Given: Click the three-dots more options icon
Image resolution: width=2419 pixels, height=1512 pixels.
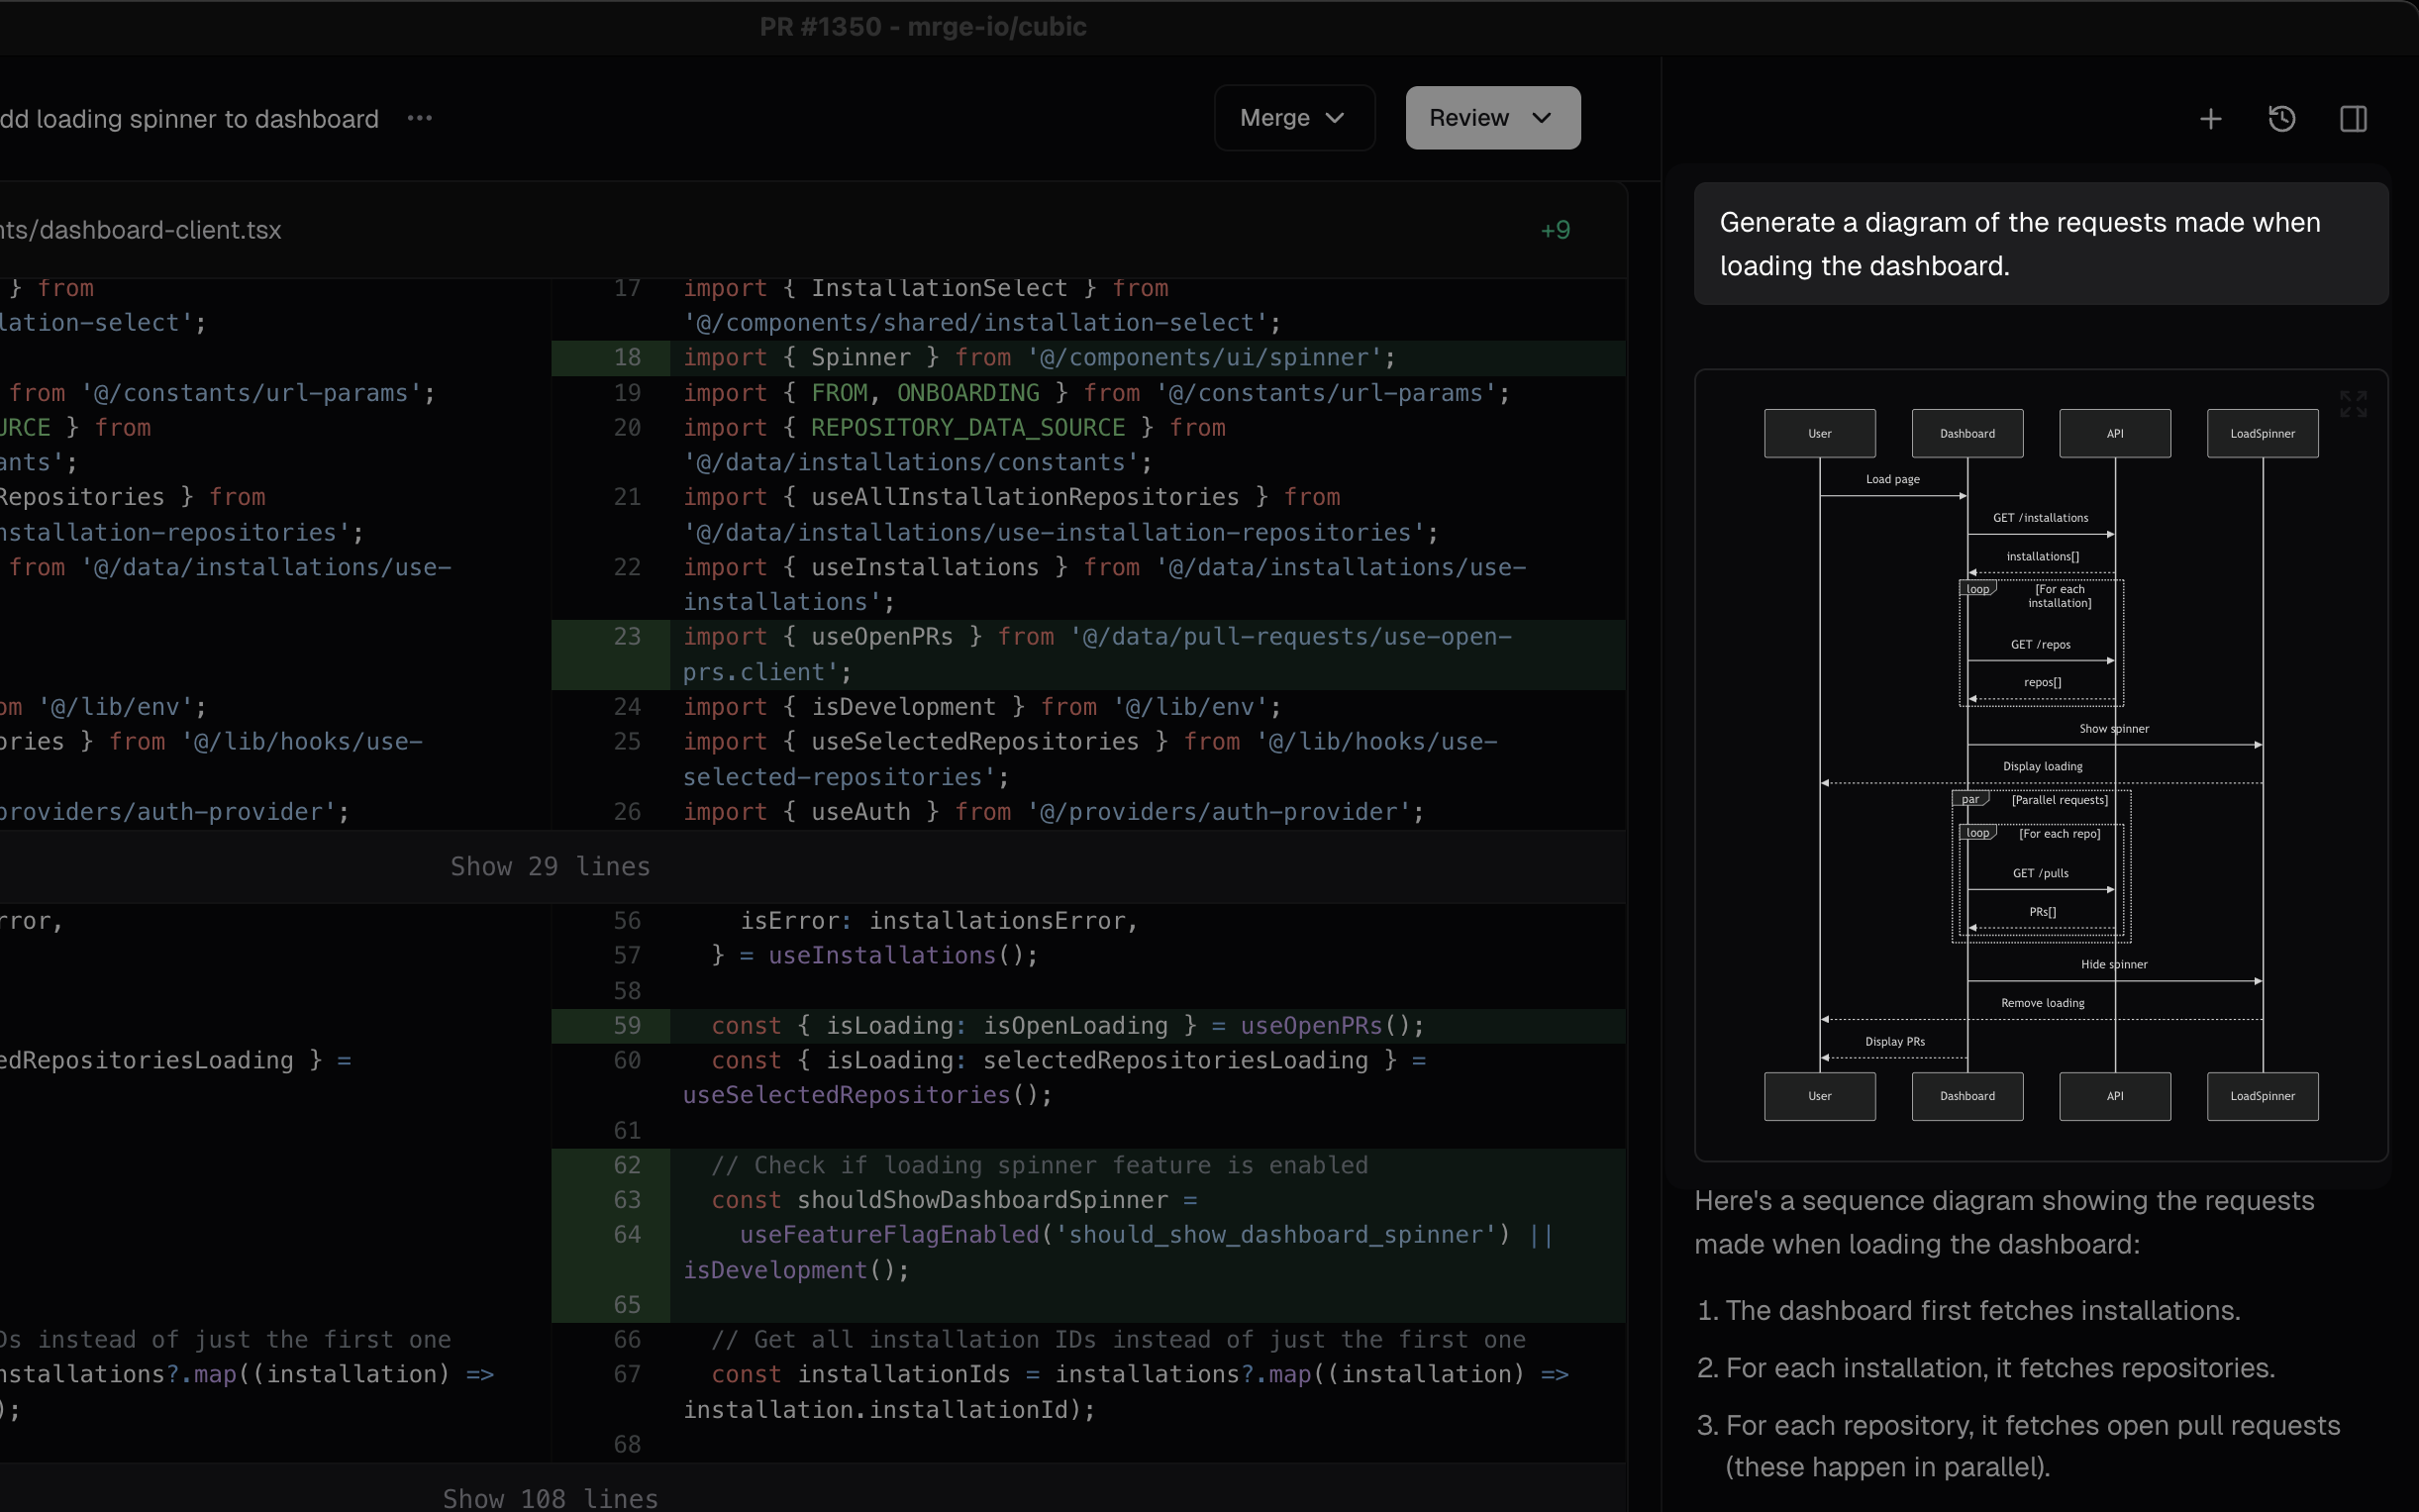Looking at the screenshot, I should tap(420, 118).
